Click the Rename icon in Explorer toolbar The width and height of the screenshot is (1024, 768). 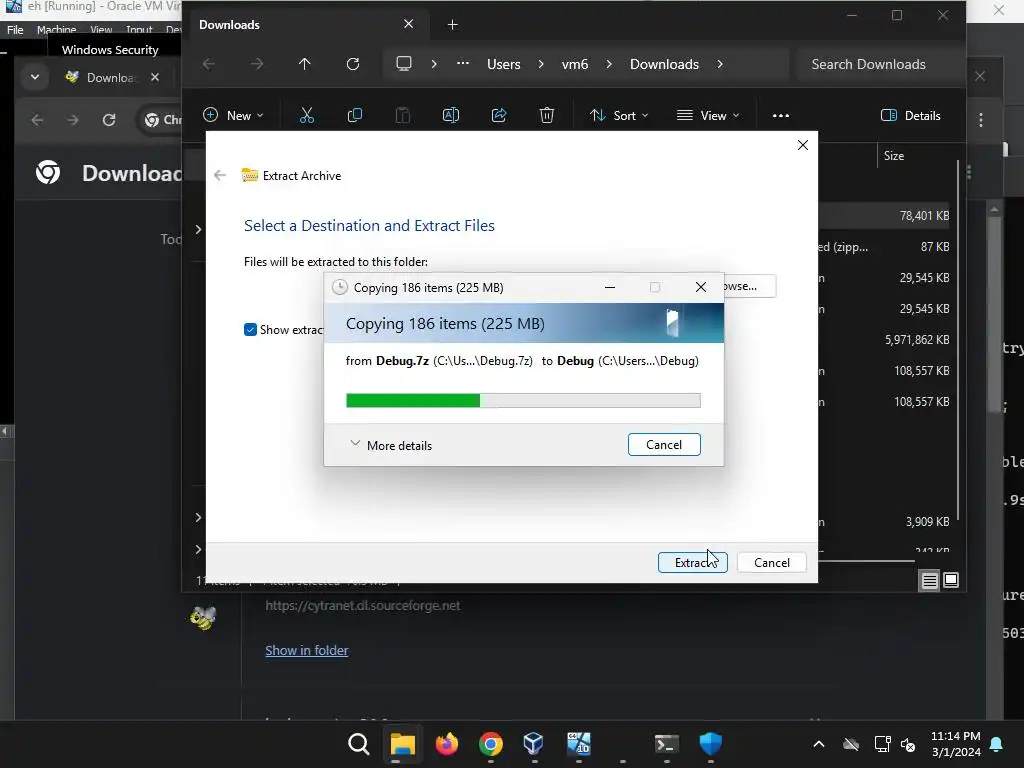click(451, 116)
